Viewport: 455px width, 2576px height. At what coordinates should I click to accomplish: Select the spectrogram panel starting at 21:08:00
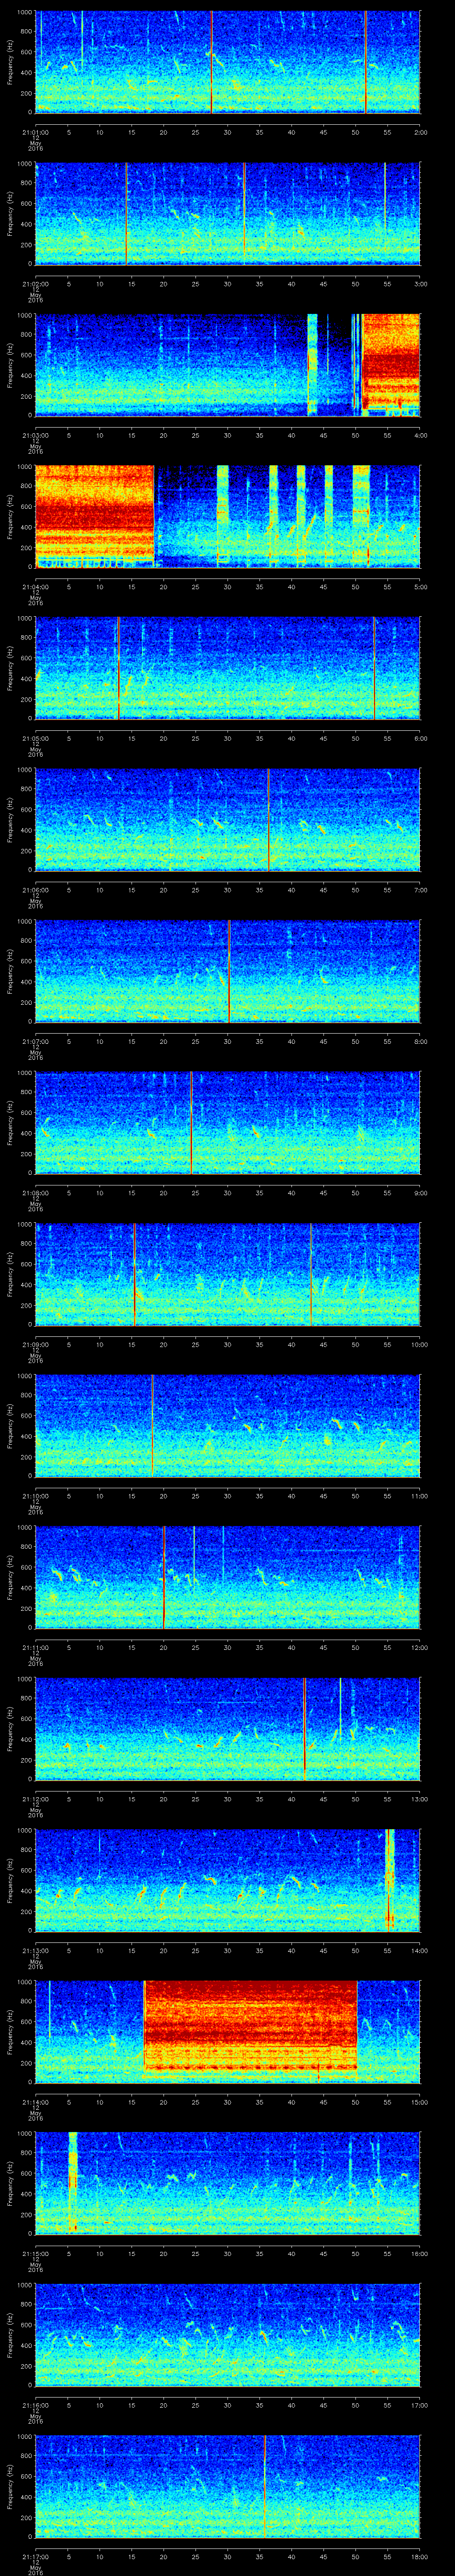(228, 1123)
